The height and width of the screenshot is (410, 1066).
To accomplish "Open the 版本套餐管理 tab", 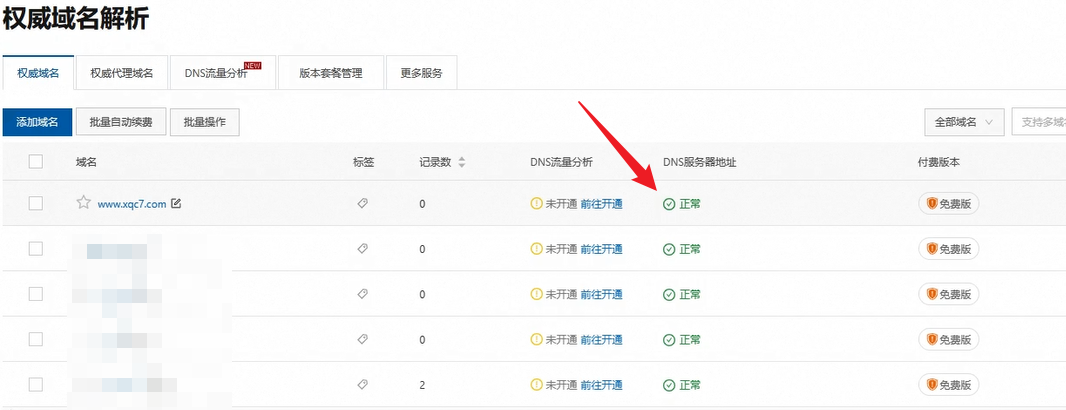I will pos(330,73).
